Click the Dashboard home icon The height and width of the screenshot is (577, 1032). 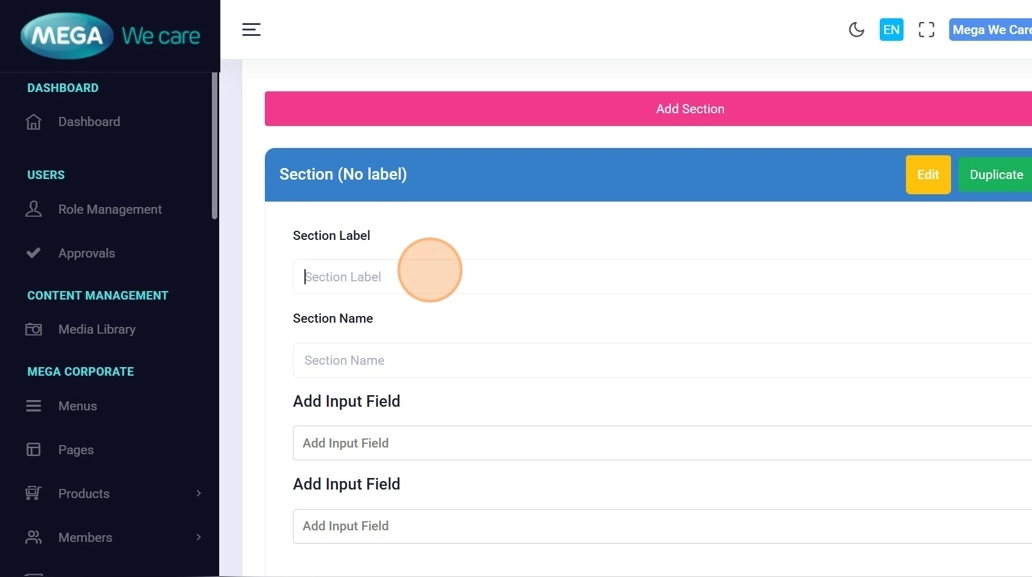point(34,122)
